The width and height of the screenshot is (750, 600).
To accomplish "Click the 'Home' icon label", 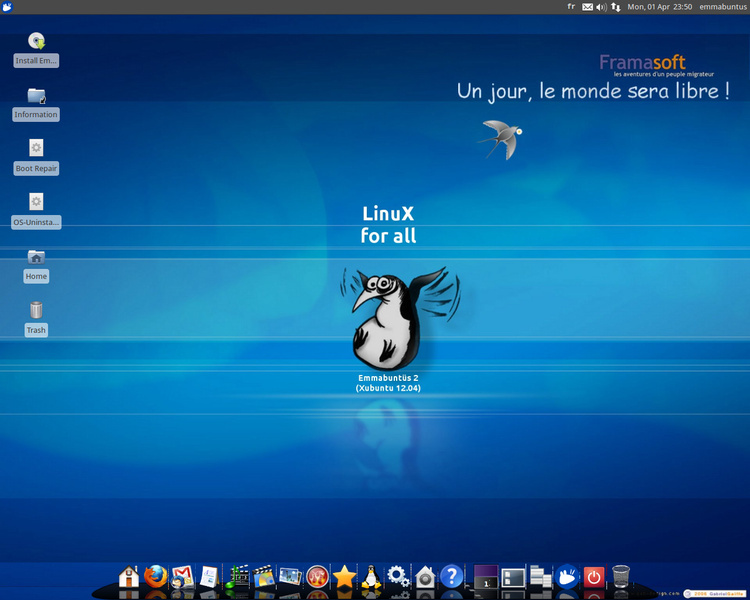I will pyautogui.click(x=36, y=276).
